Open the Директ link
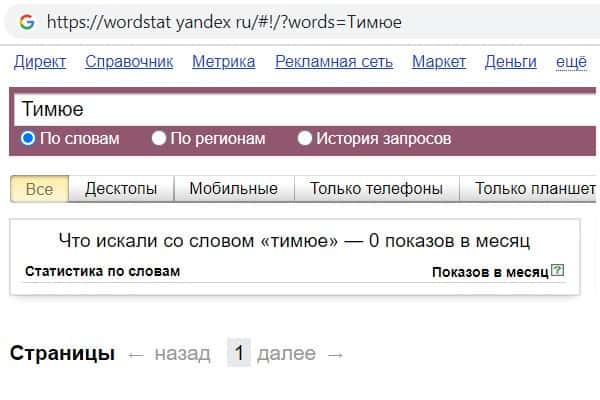The width and height of the screenshot is (600, 400). (40, 62)
